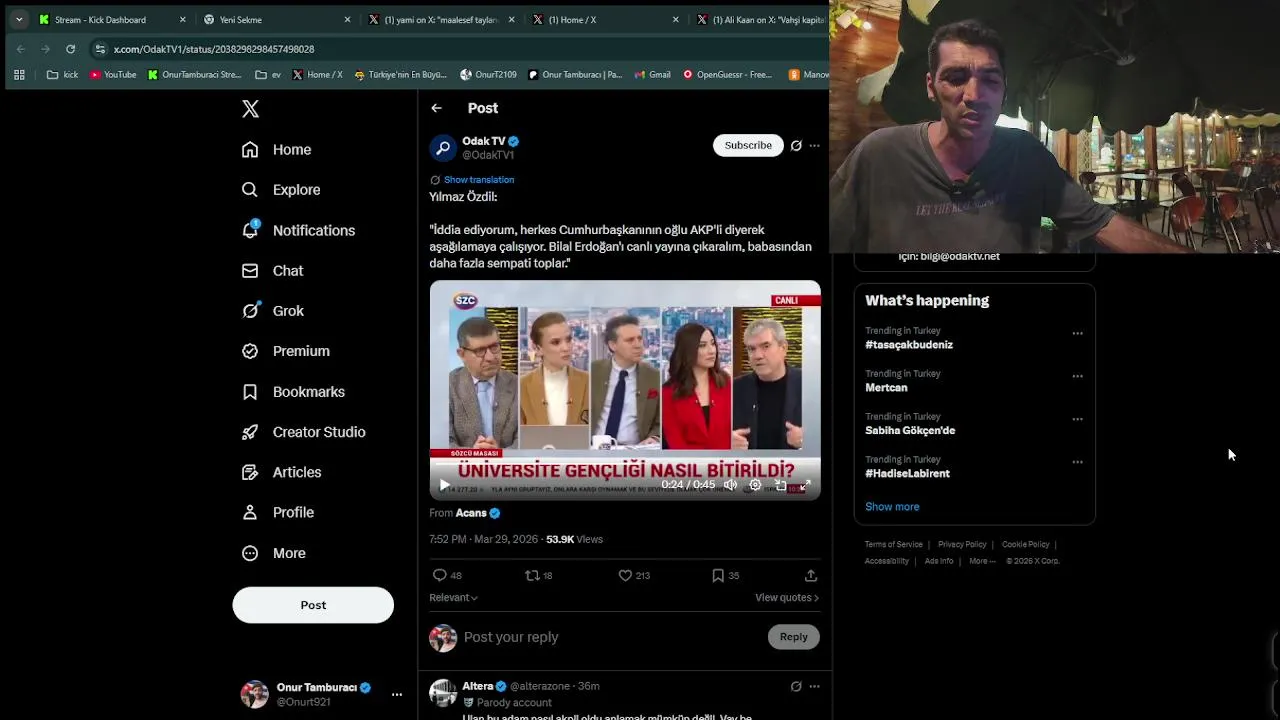Viewport: 1280px width, 720px height.
Task: Click the X logo in the sidebar
Action: [x=251, y=109]
